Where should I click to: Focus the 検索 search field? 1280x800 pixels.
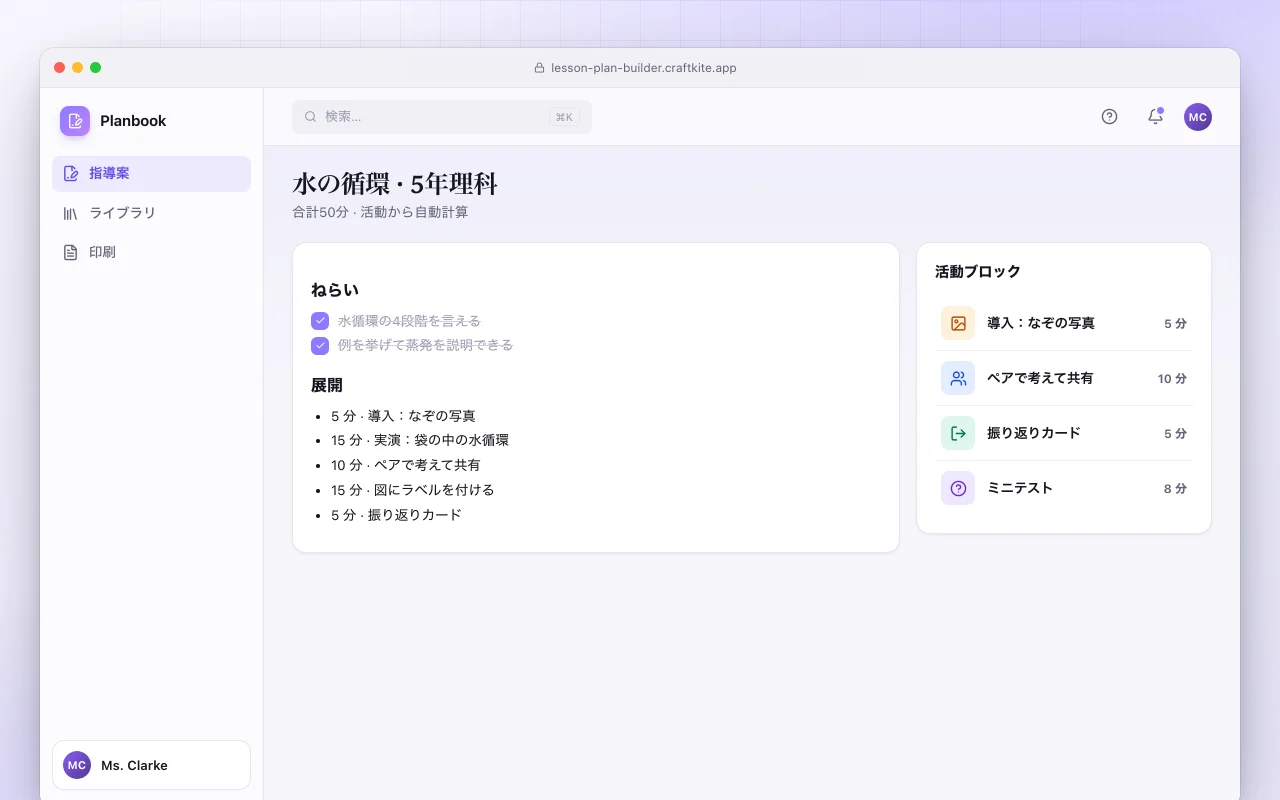pyautogui.click(x=442, y=117)
